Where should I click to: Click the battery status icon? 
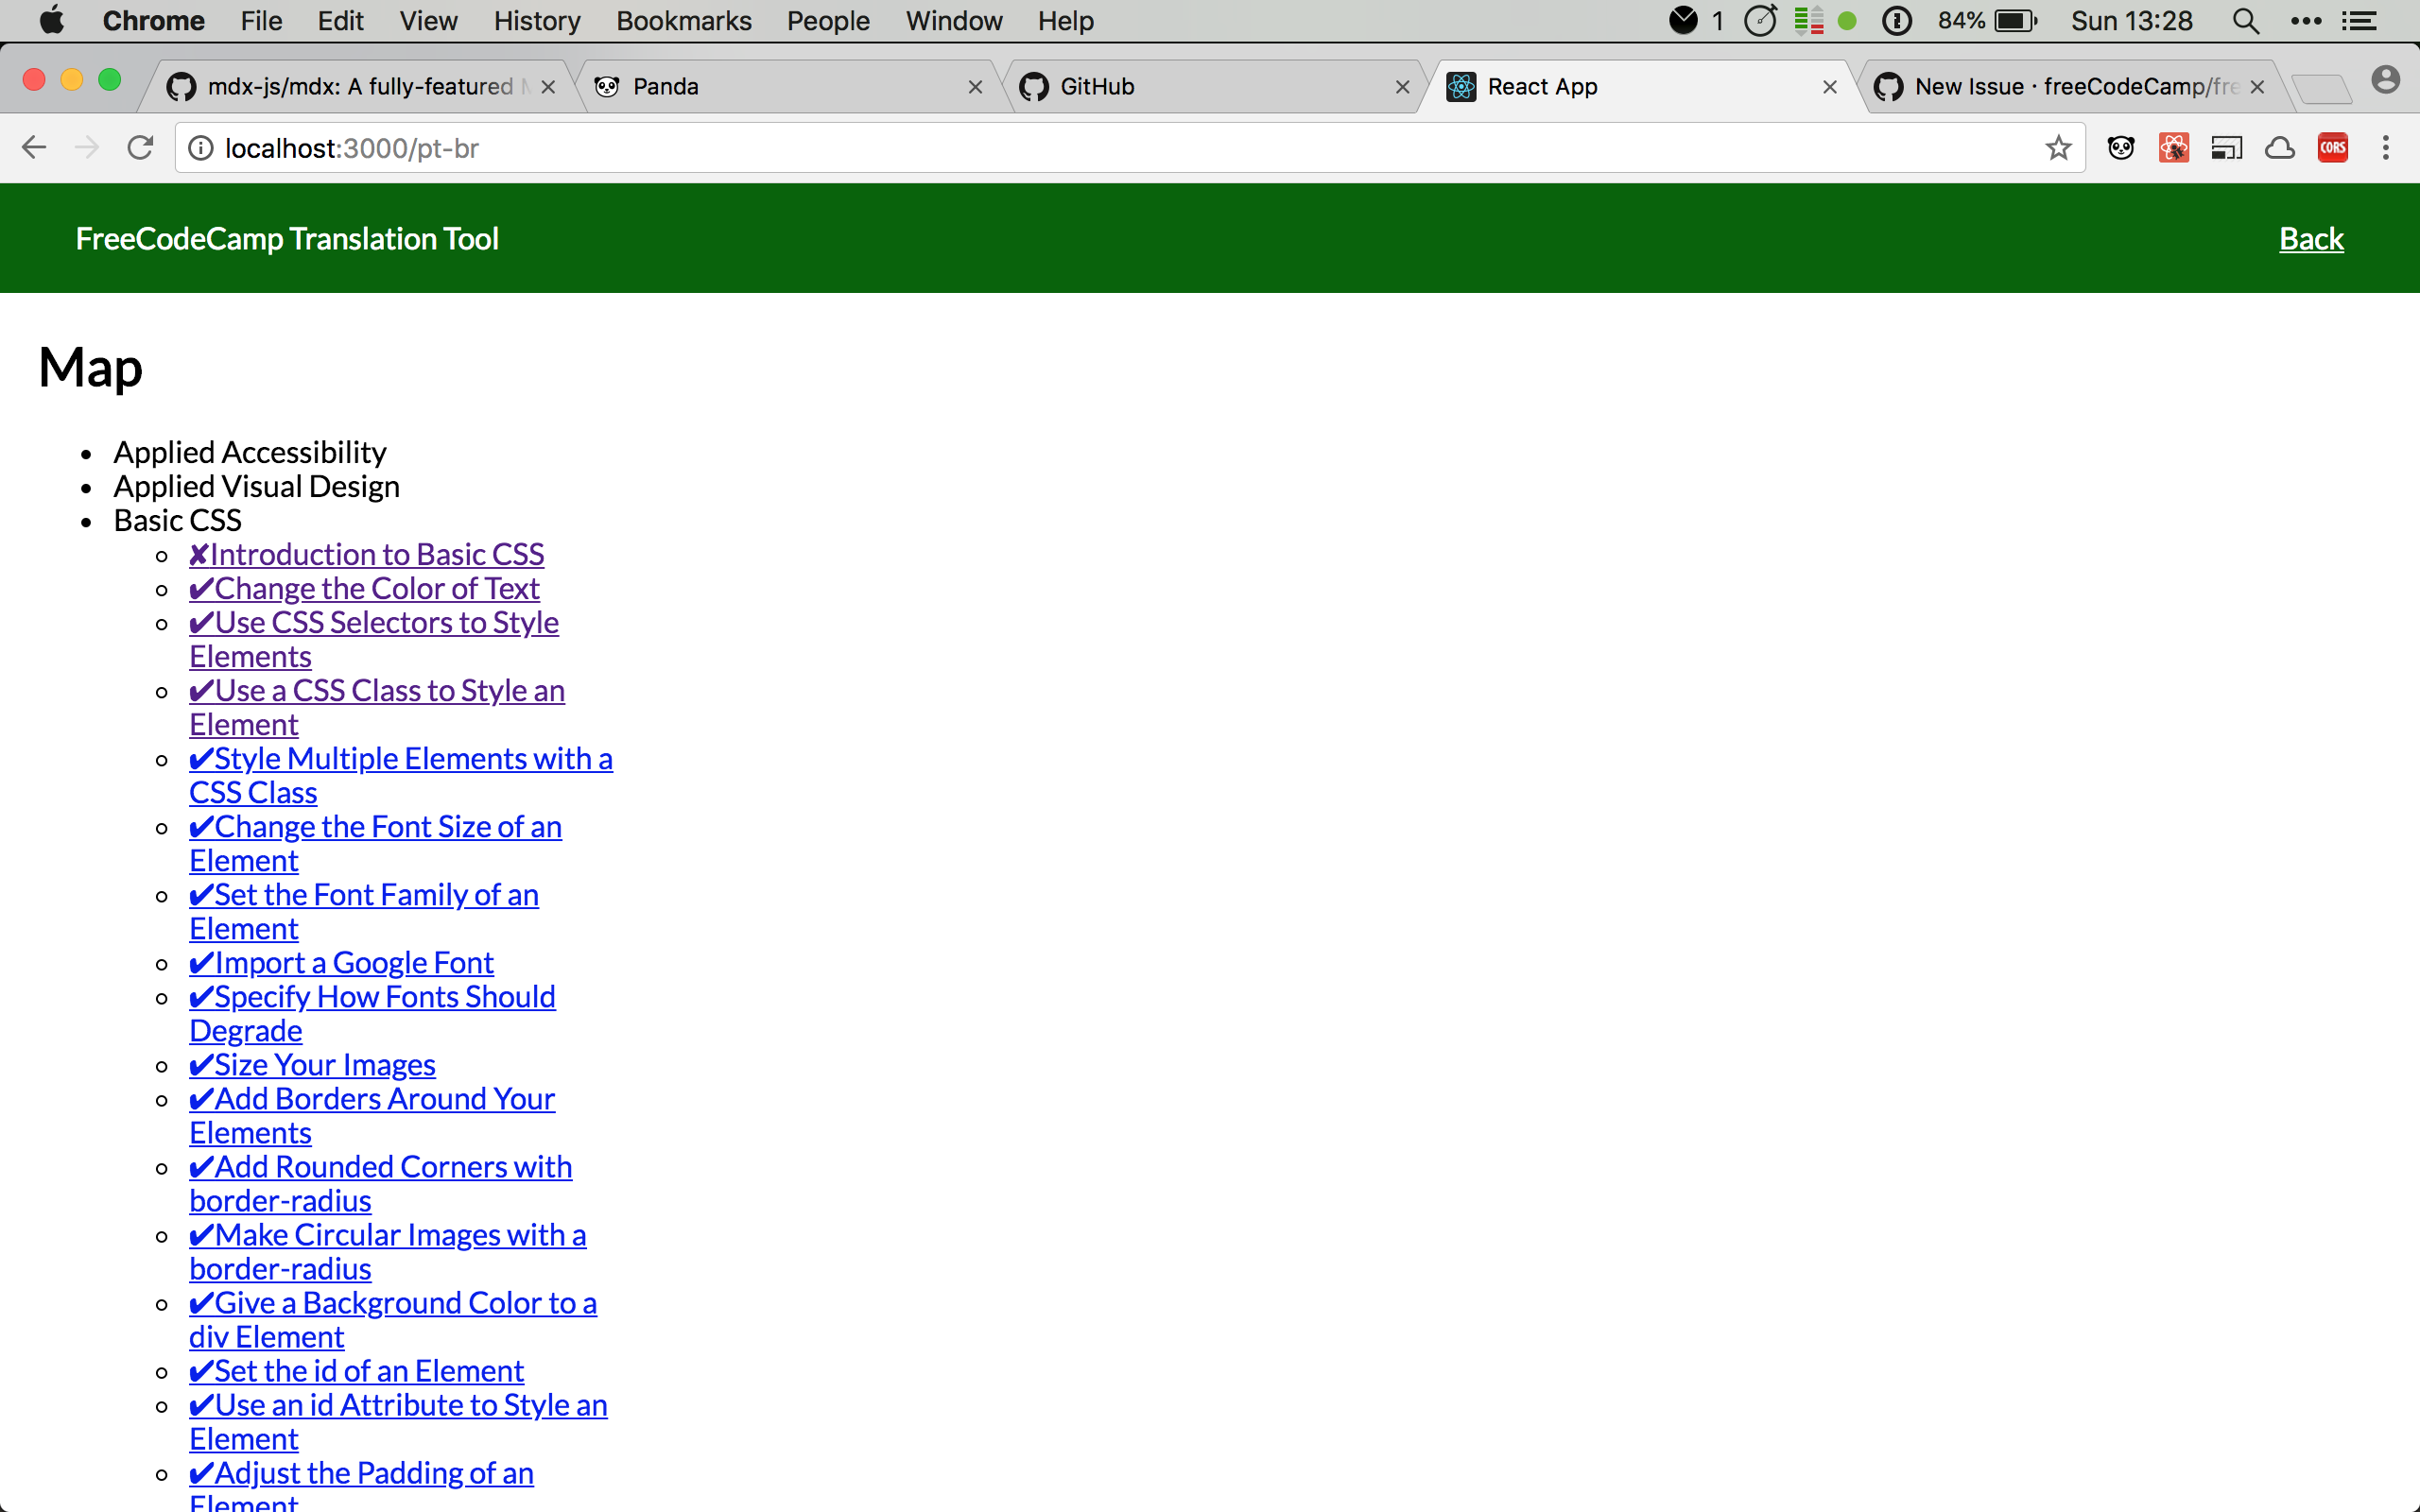pos(2014,21)
